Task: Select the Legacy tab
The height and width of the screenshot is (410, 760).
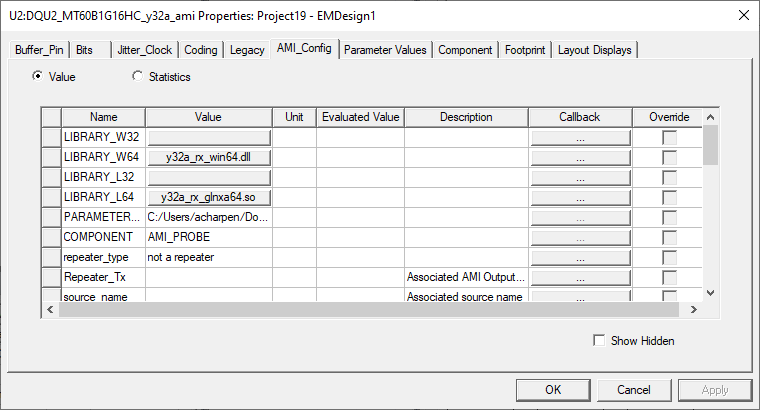Action: 247,50
